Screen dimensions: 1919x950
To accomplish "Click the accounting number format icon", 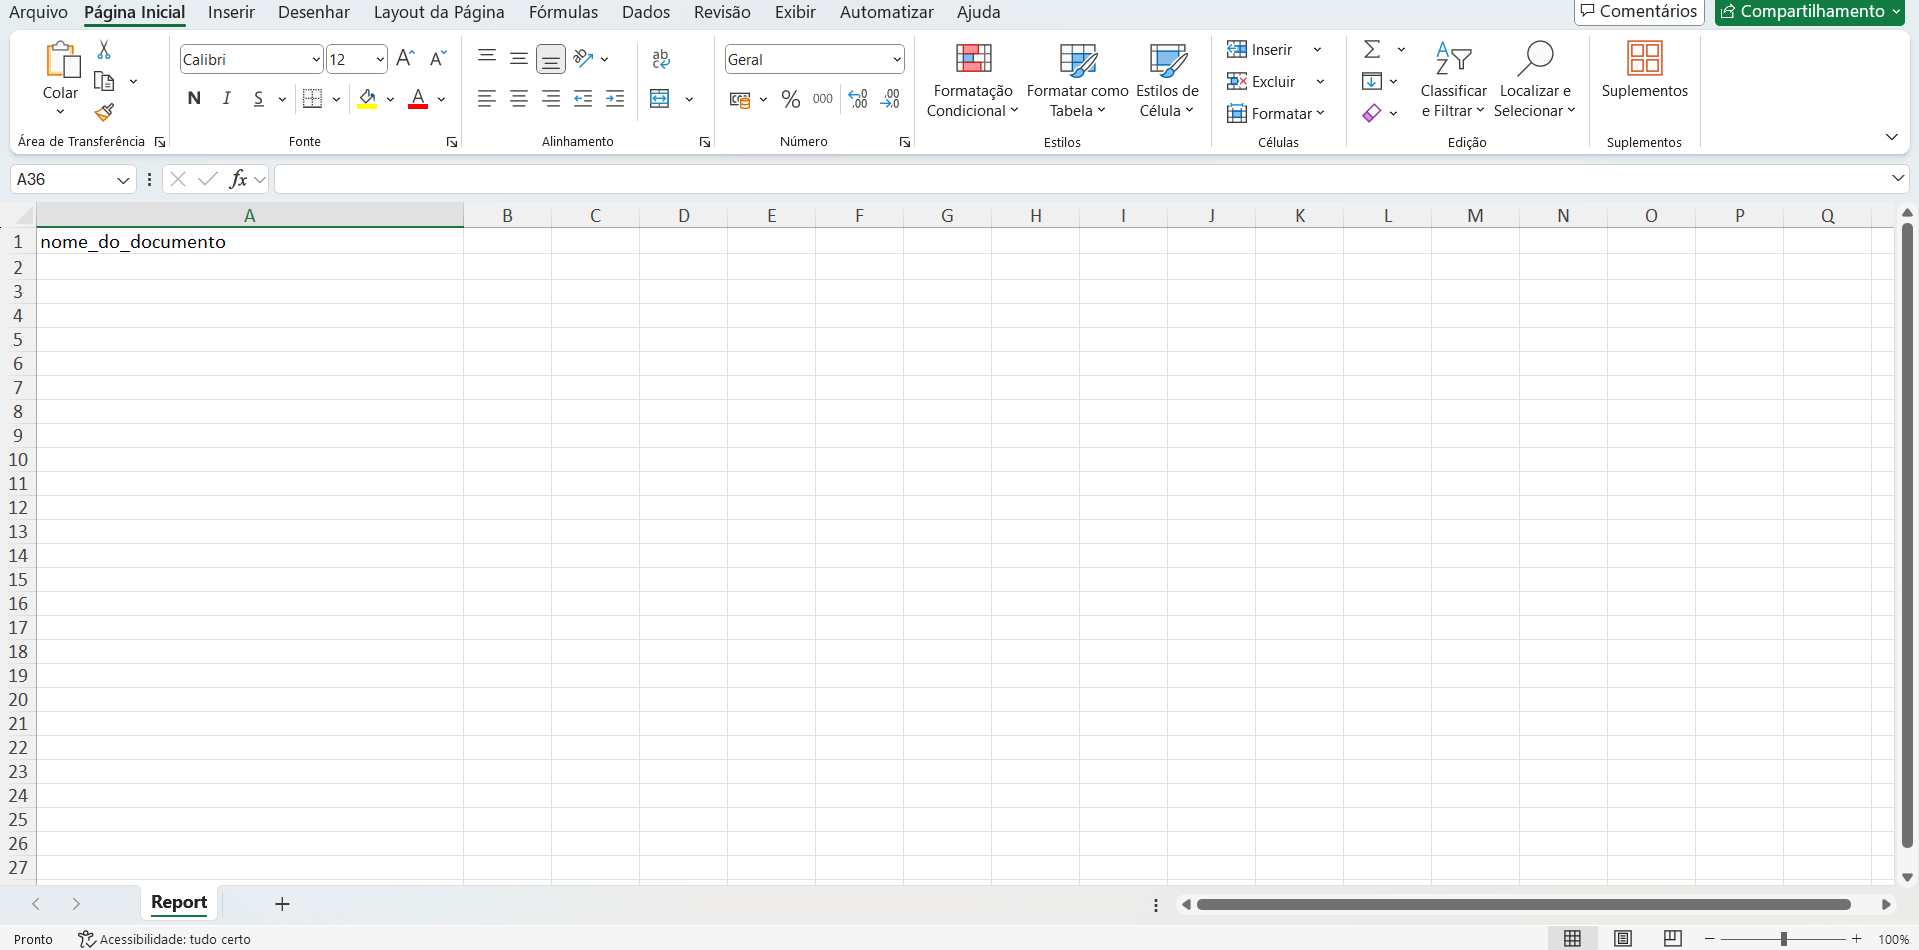I will coord(740,99).
